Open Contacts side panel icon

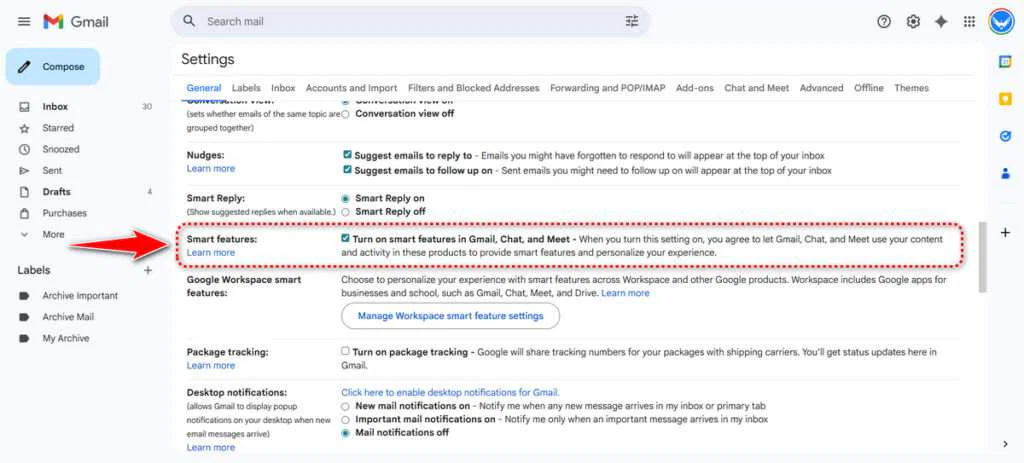tap(1005, 174)
